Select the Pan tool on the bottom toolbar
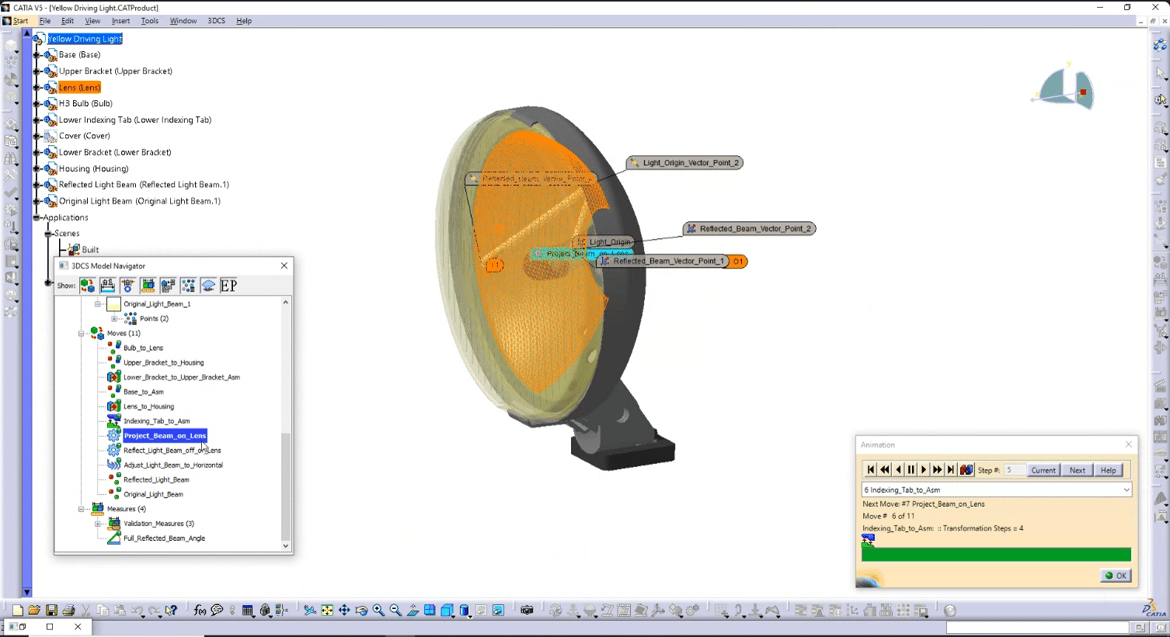This screenshot has height=637, width=1170. 344,609
